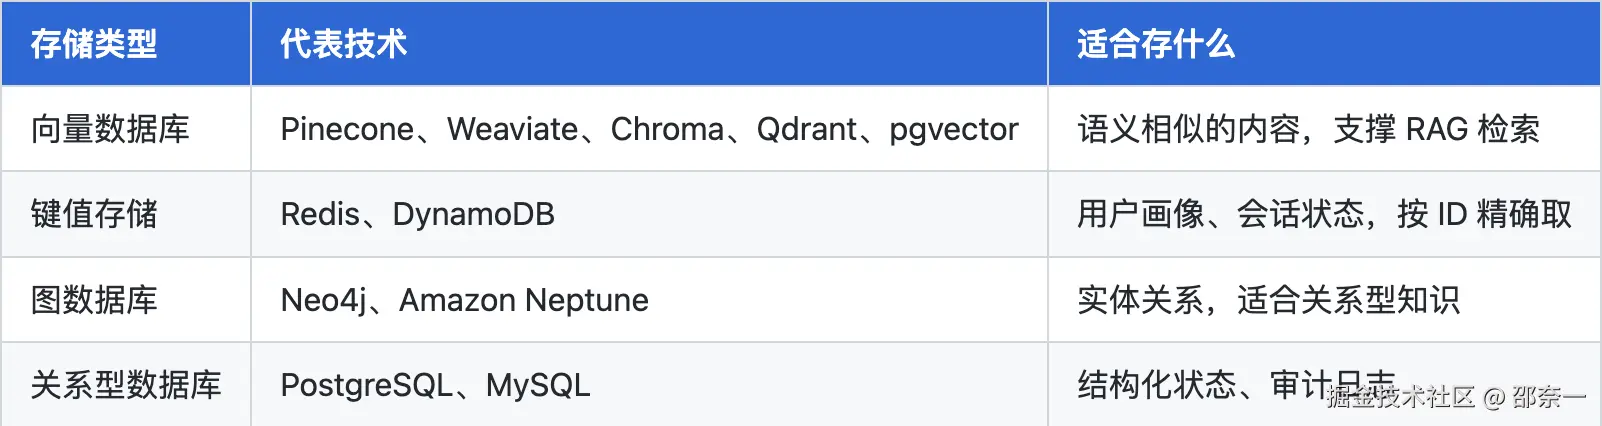This screenshot has height=426, width=1602.
Task: Select the 图数据库 cell
Action: tap(126, 300)
